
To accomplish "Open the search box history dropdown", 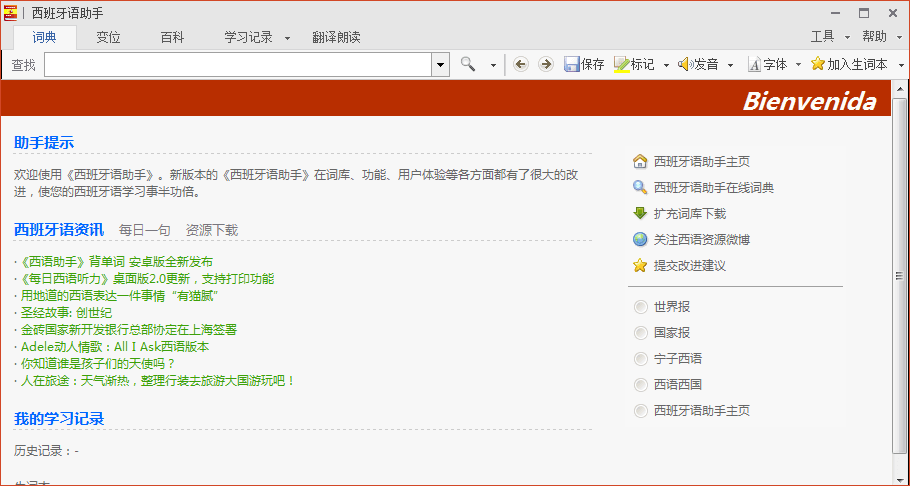I will [440, 64].
